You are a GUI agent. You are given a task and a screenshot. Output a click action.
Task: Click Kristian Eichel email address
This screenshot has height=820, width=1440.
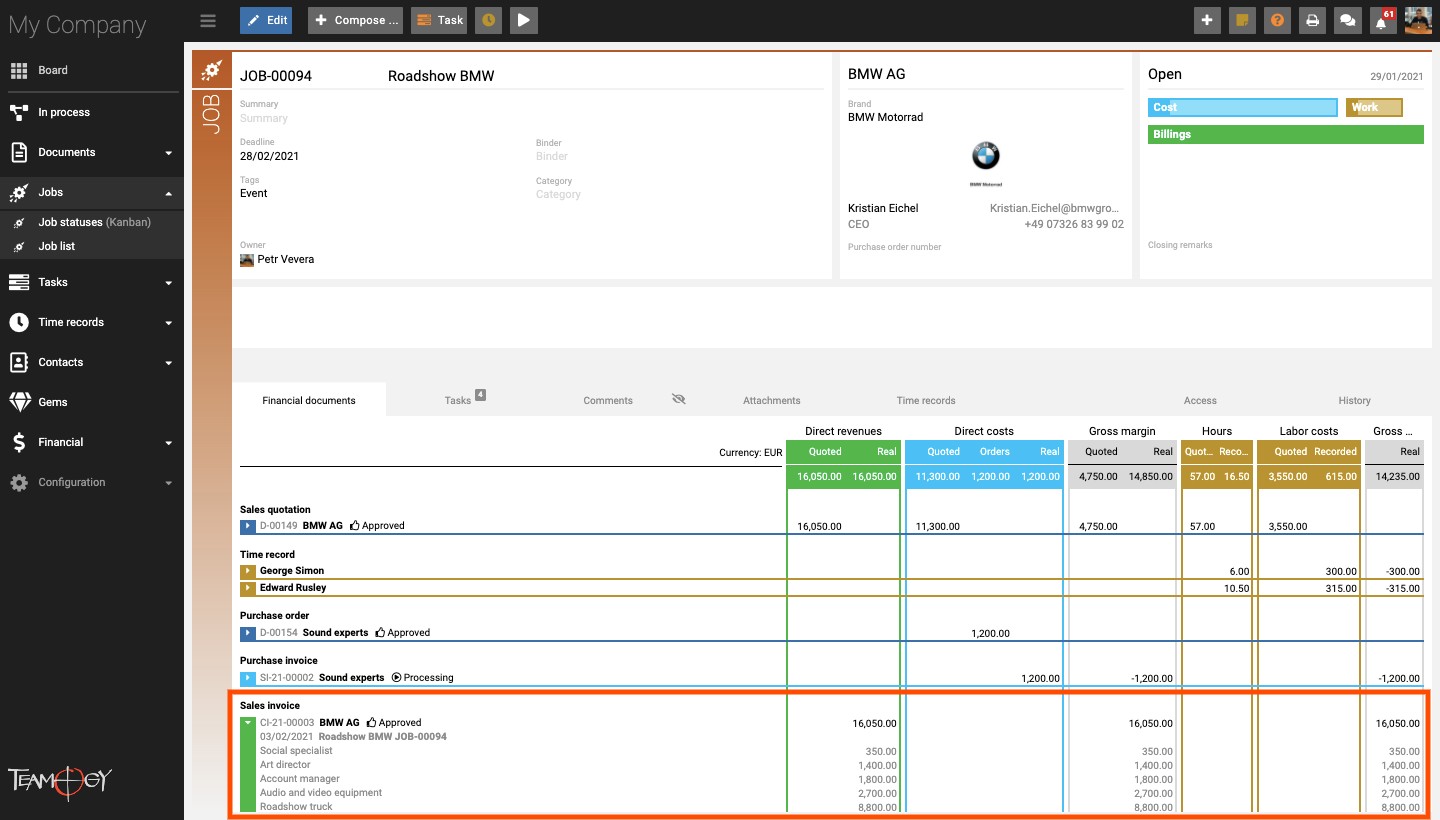(1056, 208)
